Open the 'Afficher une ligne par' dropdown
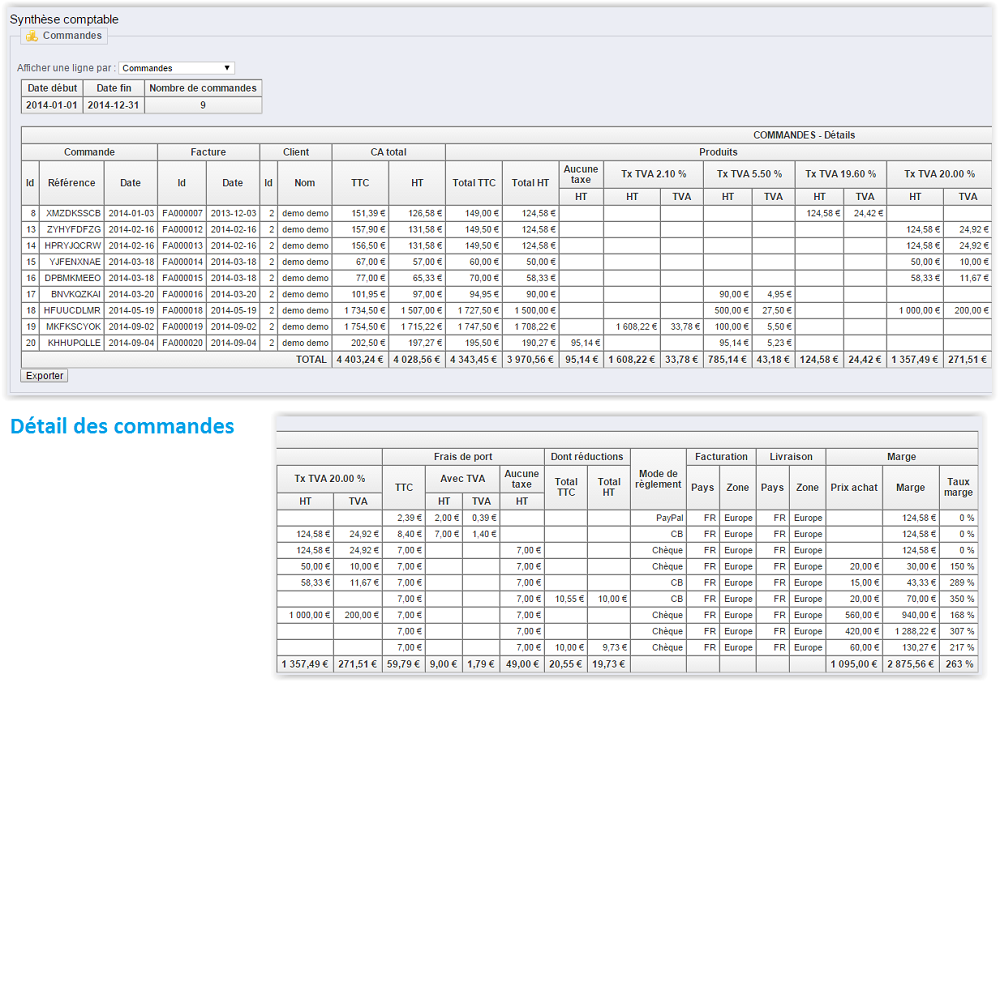 (x=176, y=68)
